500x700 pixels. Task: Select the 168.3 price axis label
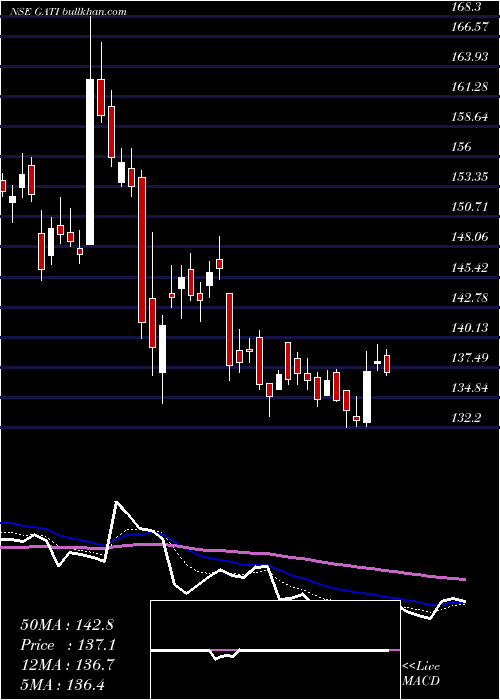click(468, 7)
